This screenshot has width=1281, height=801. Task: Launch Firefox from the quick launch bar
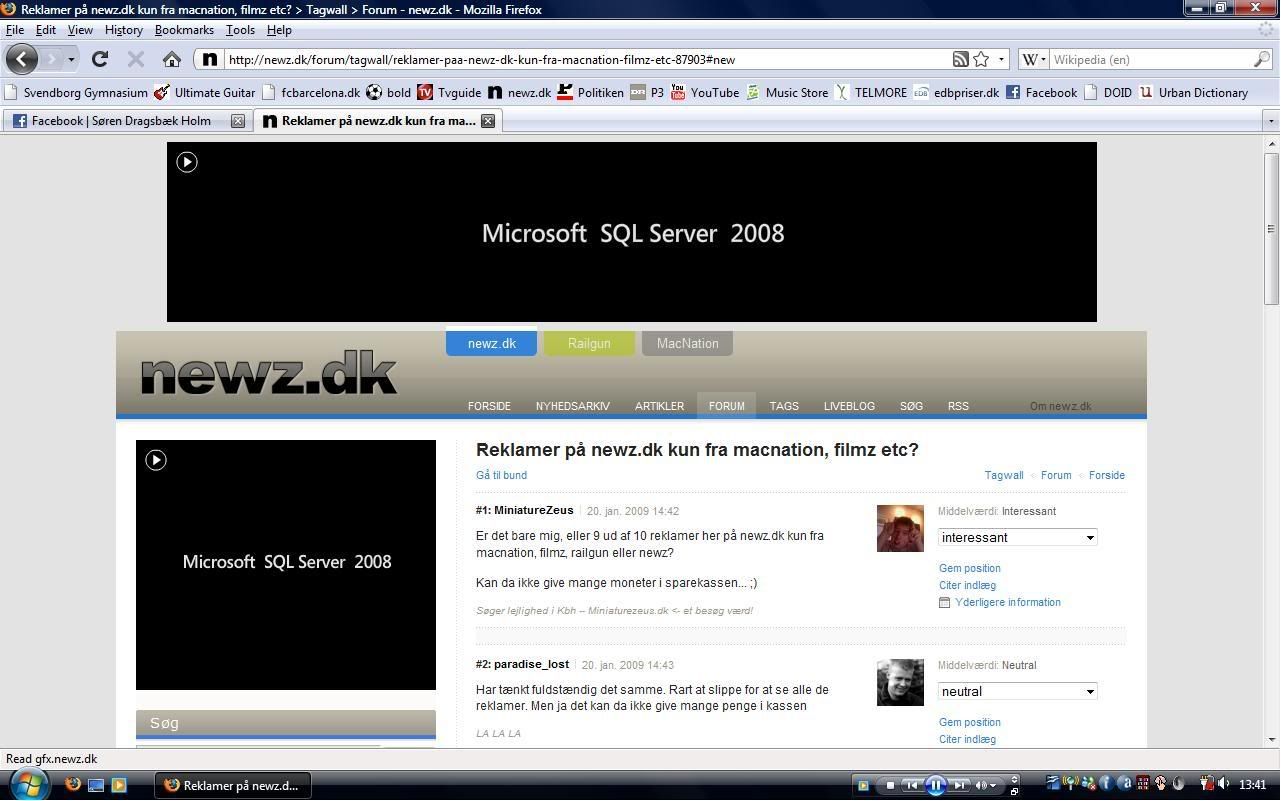pyautogui.click(x=72, y=785)
